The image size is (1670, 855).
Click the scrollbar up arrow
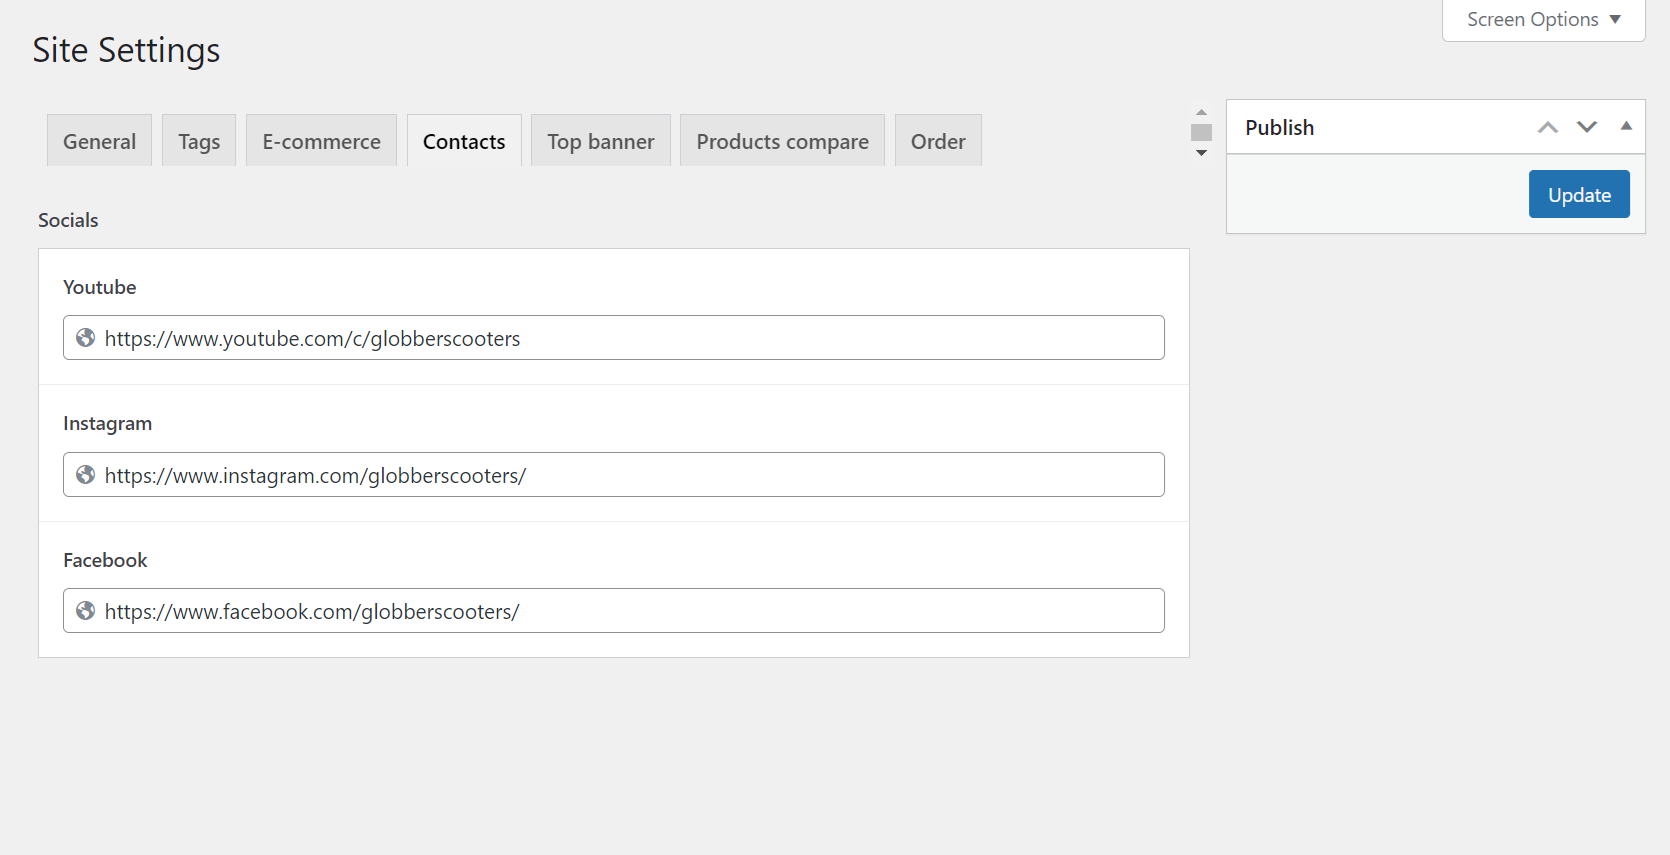point(1201,112)
